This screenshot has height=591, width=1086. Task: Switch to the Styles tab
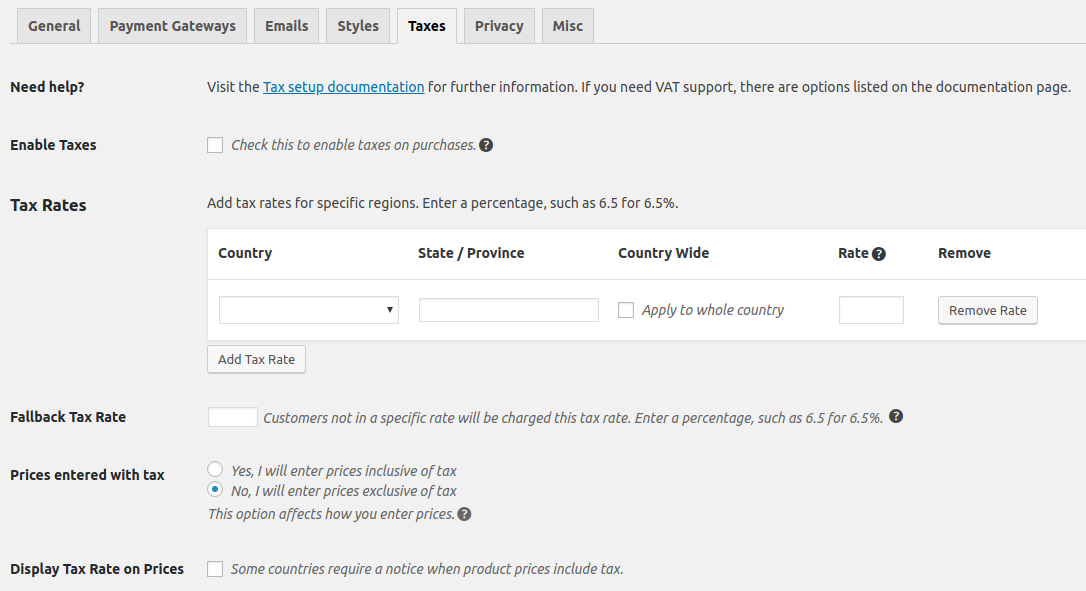click(x=357, y=25)
